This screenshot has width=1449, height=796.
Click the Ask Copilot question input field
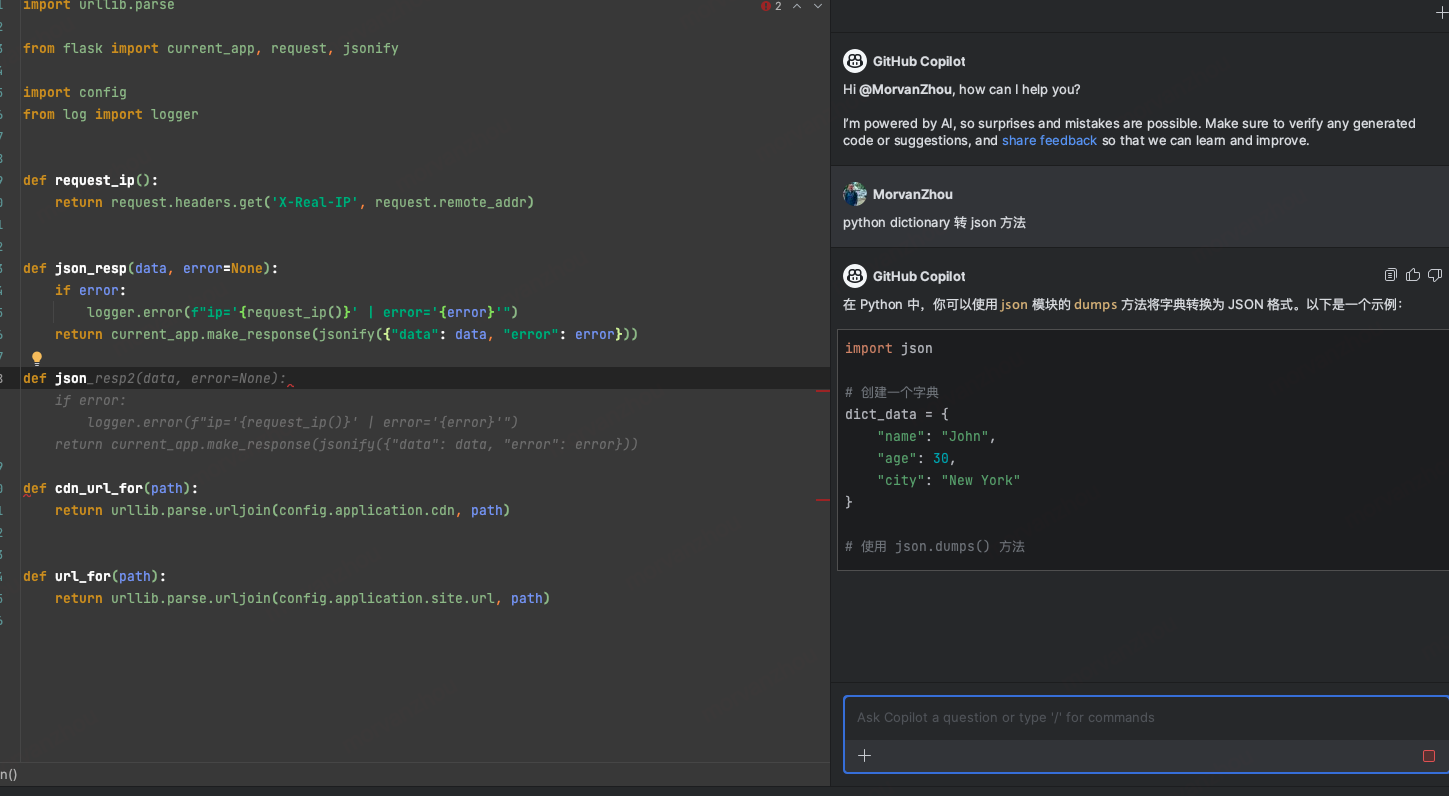click(x=1140, y=717)
